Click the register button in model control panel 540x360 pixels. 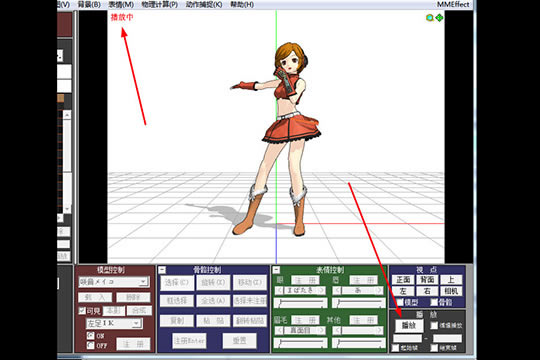[x=133, y=344]
